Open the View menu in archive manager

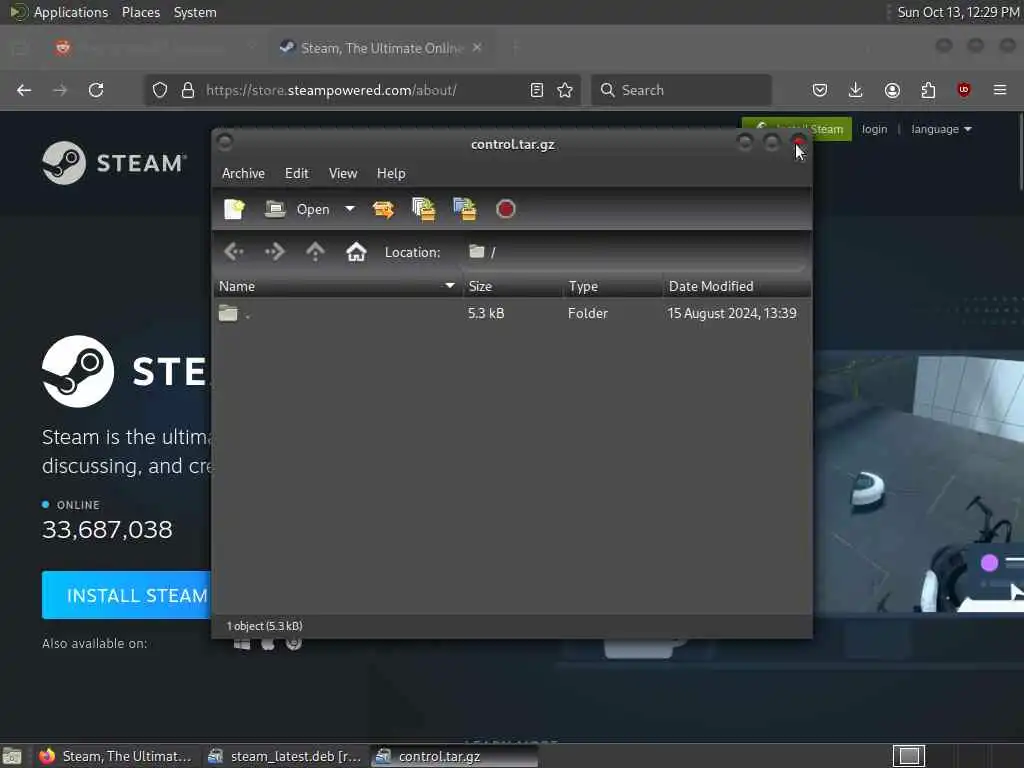click(343, 173)
